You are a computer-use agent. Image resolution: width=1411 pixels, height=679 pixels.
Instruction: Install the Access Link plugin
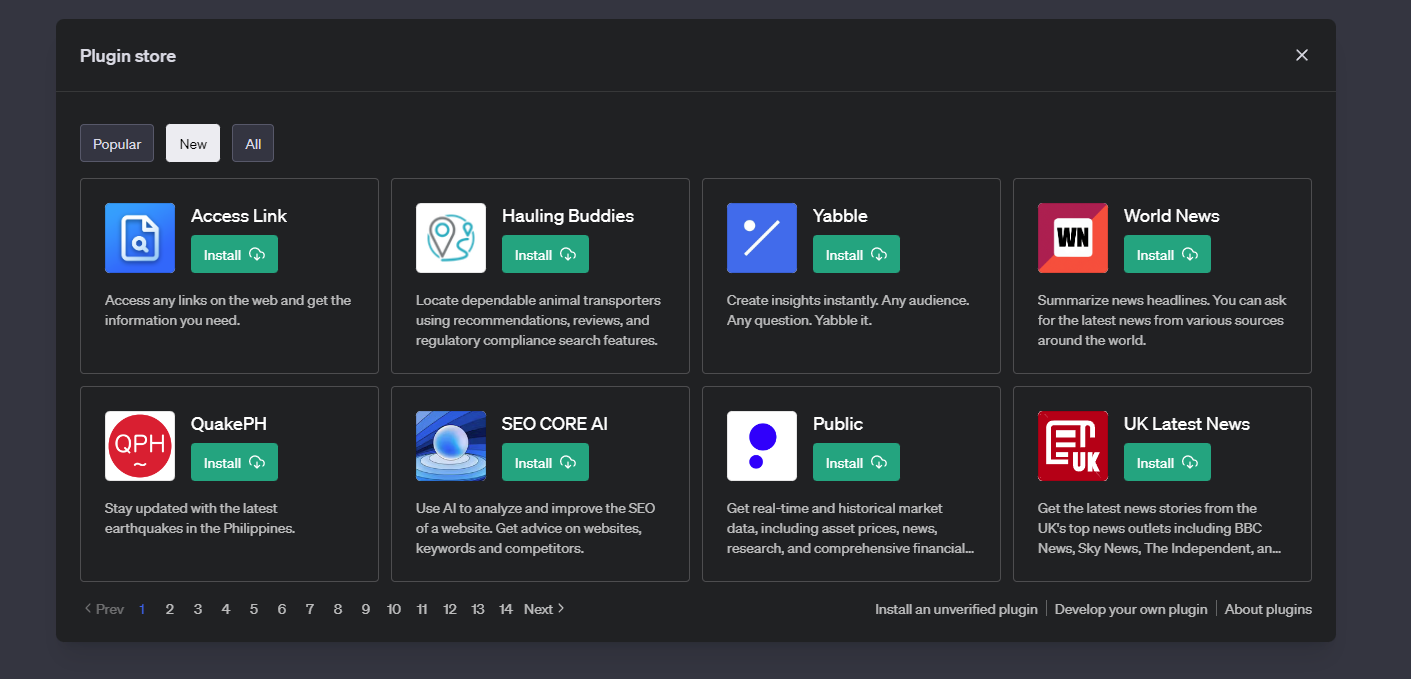[234, 254]
